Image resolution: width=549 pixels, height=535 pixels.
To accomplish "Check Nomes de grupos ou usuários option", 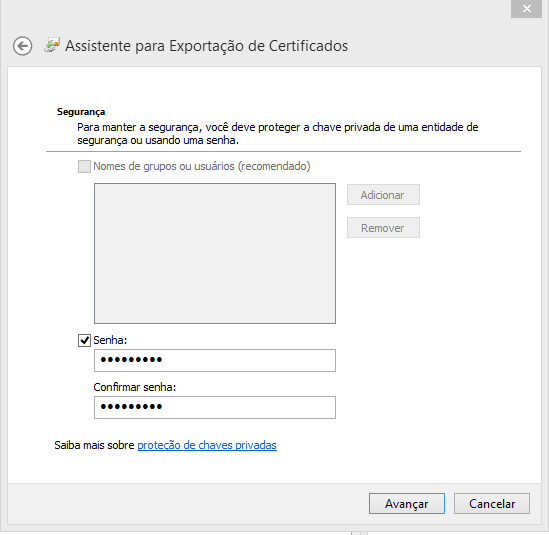I will [x=84, y=166].
